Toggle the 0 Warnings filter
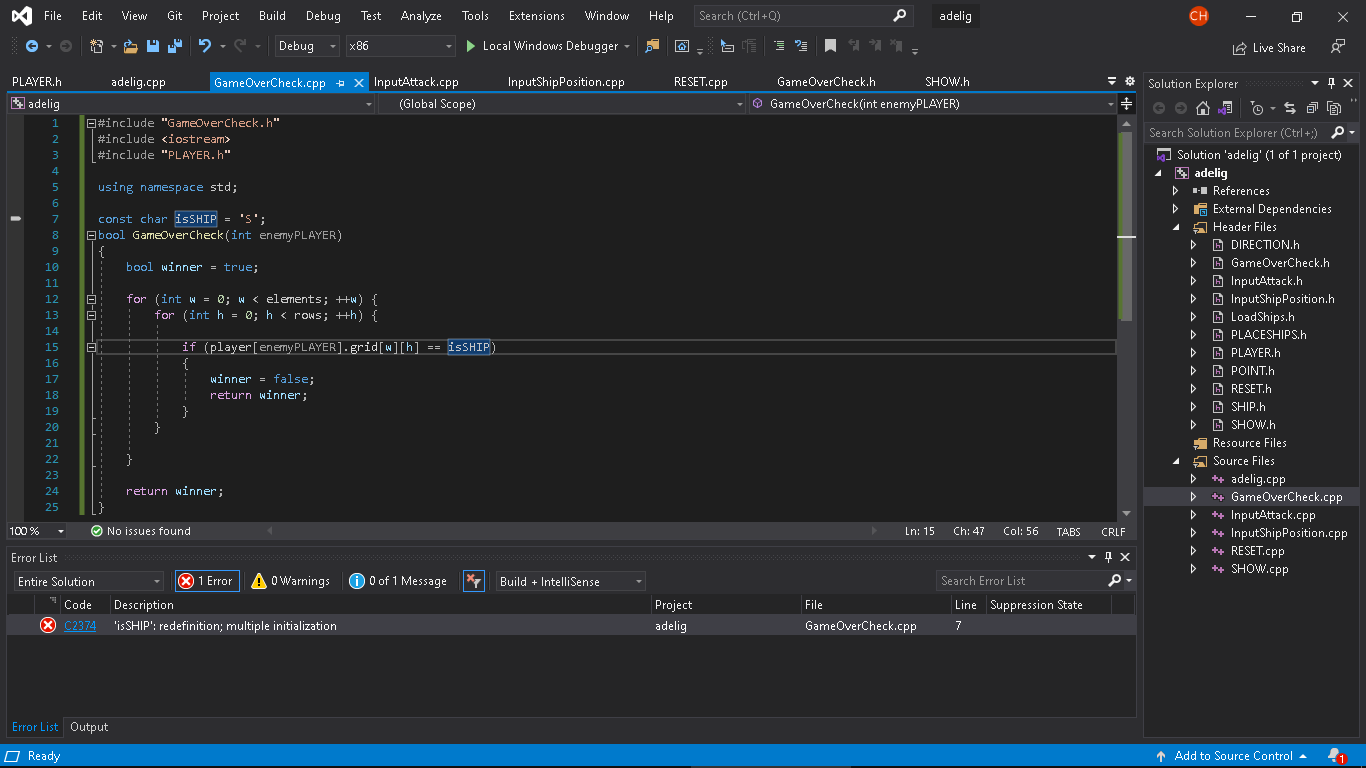 click(290, 581)
